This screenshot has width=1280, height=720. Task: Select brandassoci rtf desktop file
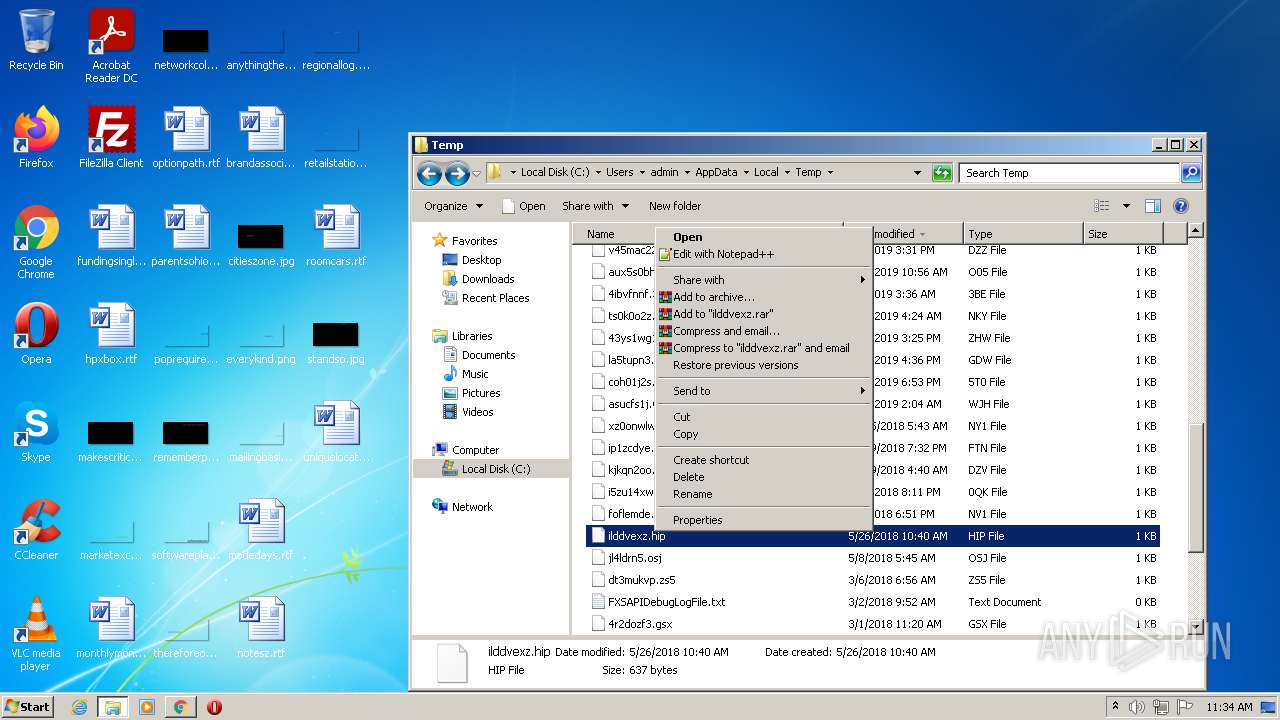pyautogui.click(x=261, y=138)
